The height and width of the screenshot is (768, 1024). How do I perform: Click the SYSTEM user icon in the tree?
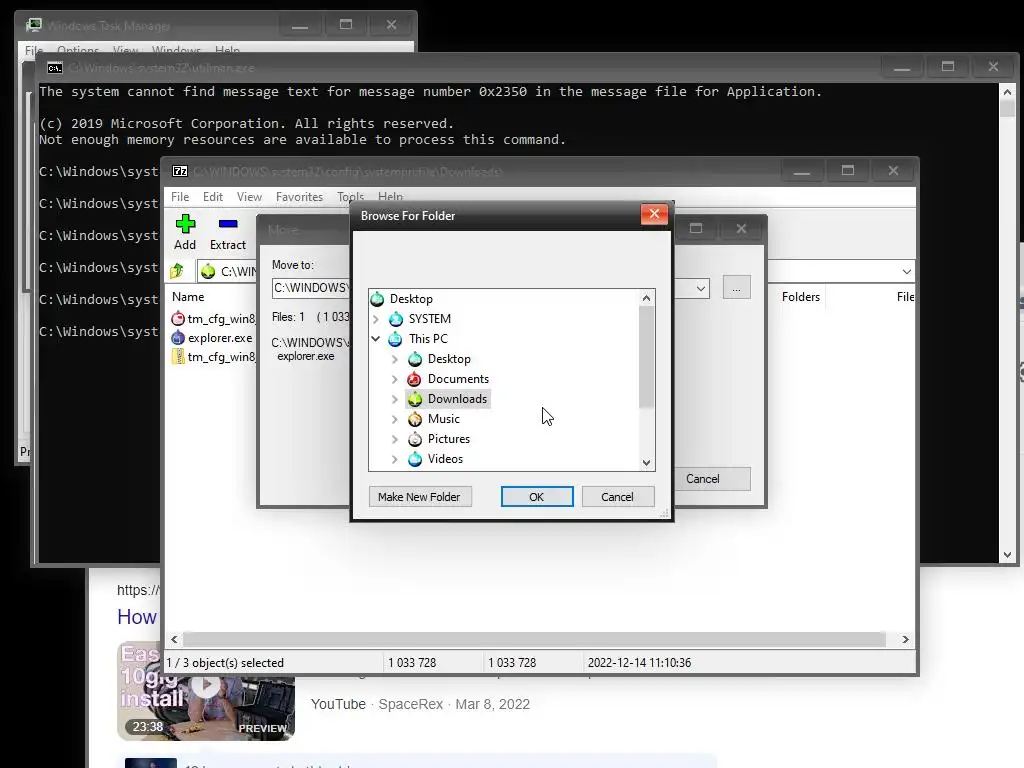pyautogui.click(x=396, y=319)
